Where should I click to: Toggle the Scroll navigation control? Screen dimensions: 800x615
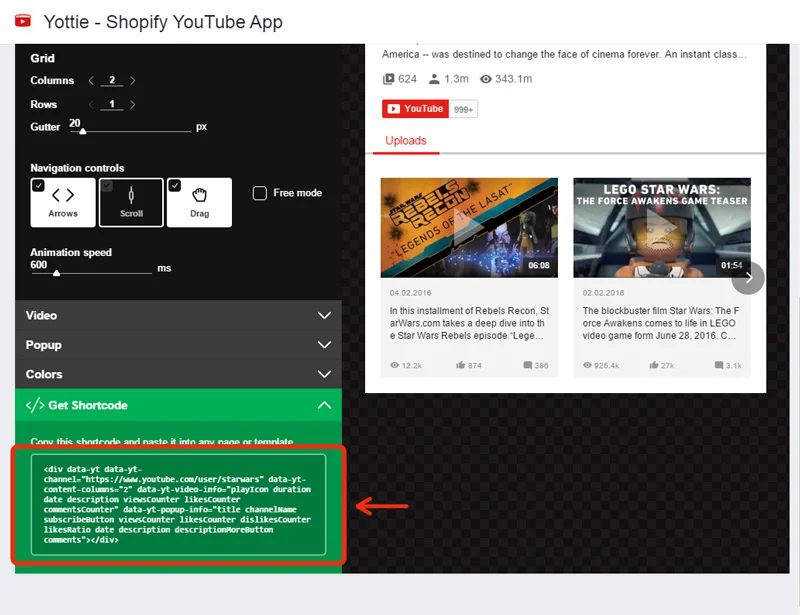pos(131,202)
